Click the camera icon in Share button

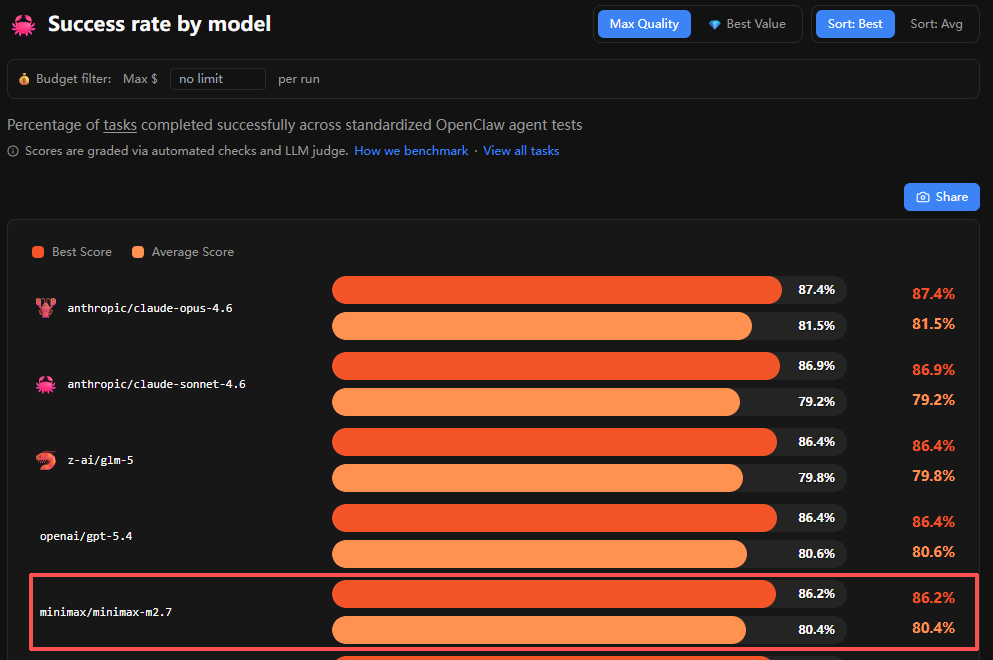(x=923, y=197)
